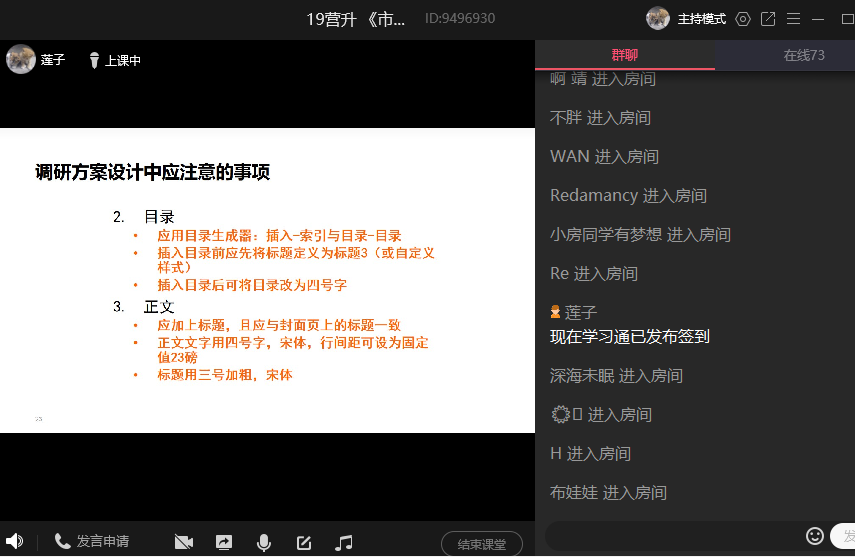Screen dimensions: 855x557
Task: Click the host avatar beside 主持模式
Action: pyautogui.click(x=658, y=18)
